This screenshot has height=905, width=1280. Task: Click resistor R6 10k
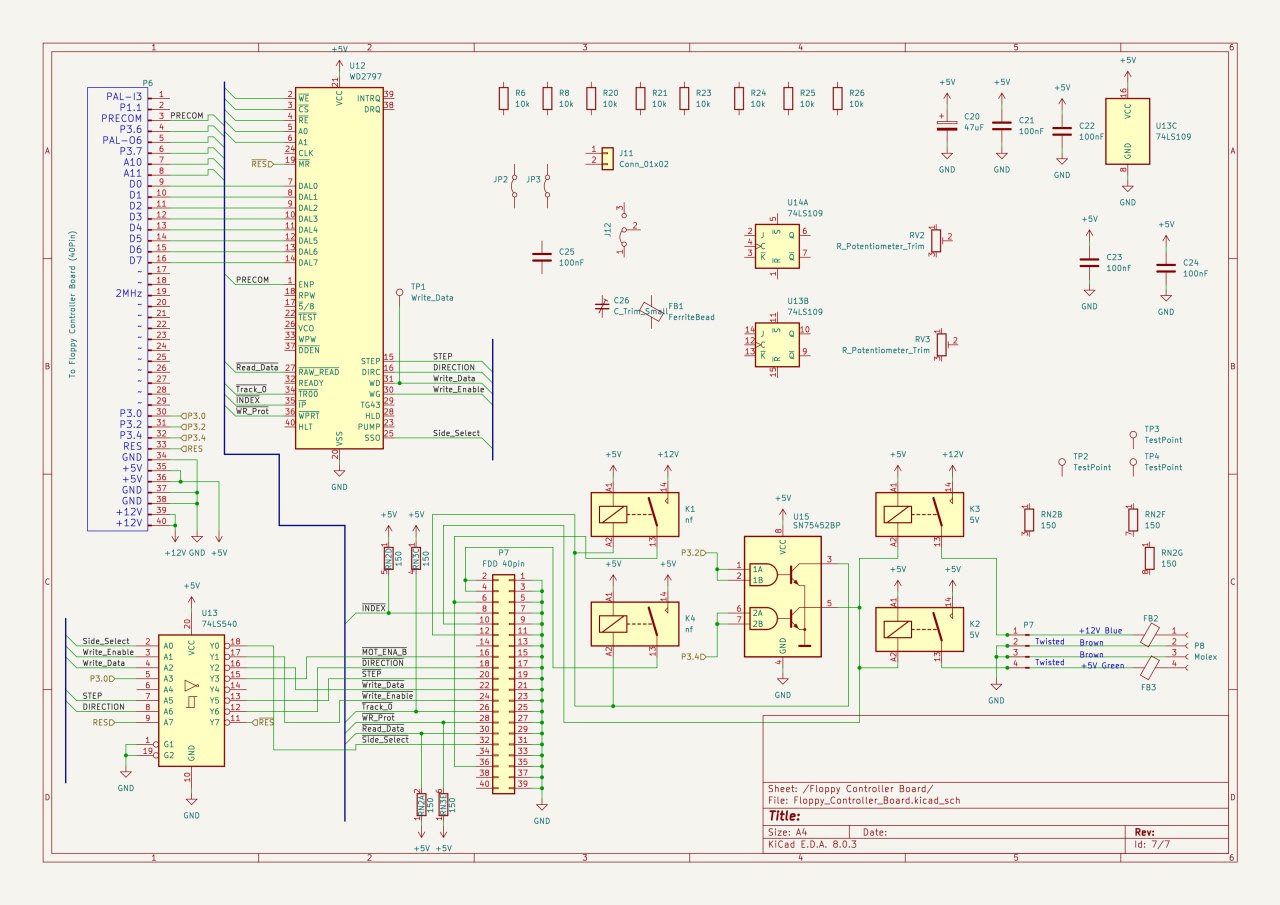click(504, 98)
